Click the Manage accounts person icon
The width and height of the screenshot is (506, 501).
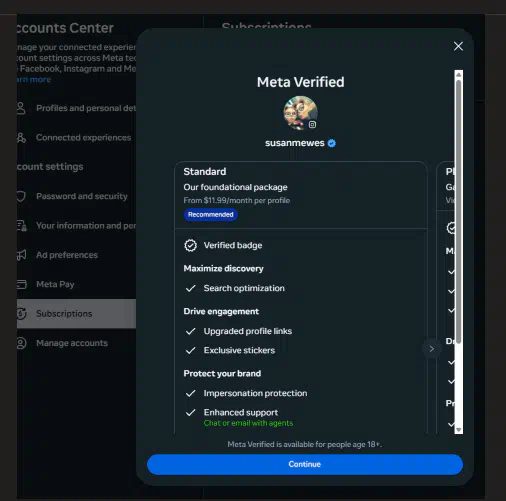pos(21,343)
